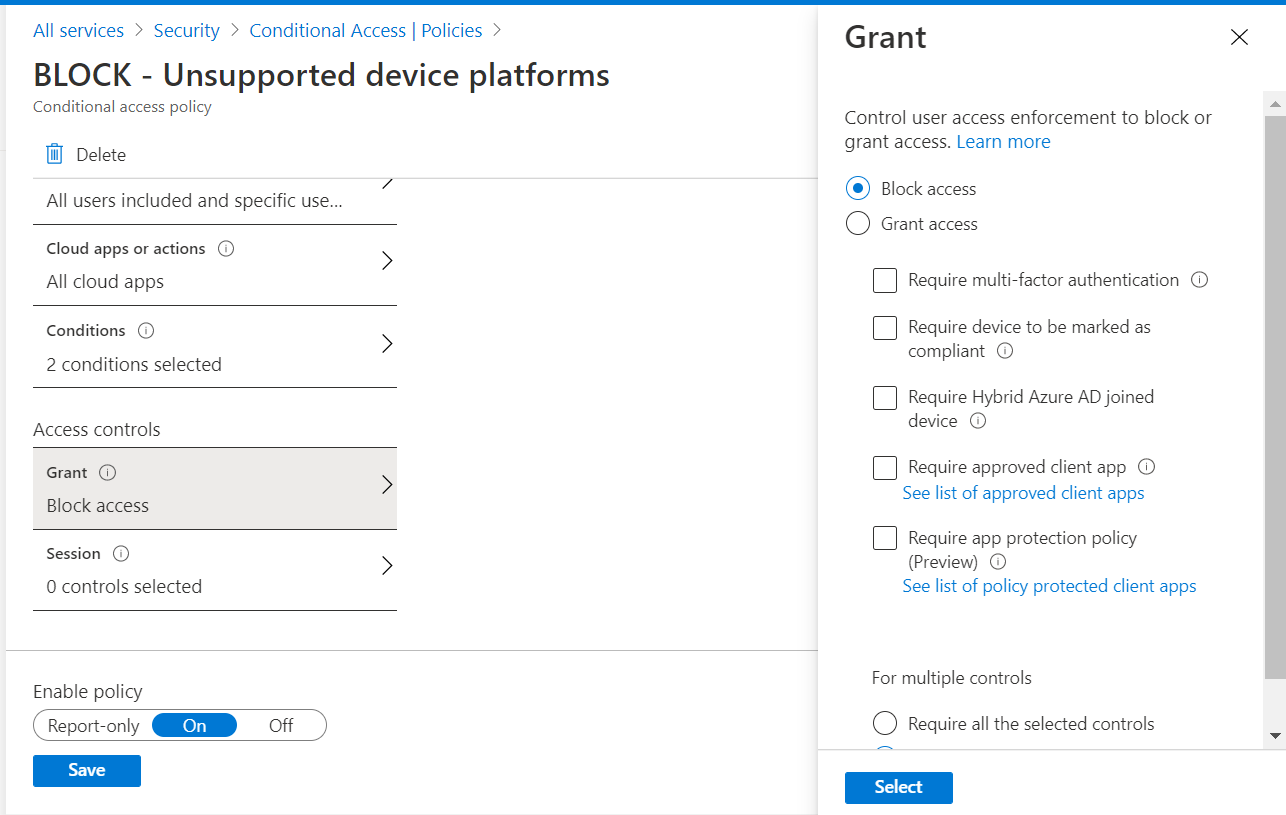
Task: Click 'Conditional access policy' subtitle
Action: (x=122, y=107)
